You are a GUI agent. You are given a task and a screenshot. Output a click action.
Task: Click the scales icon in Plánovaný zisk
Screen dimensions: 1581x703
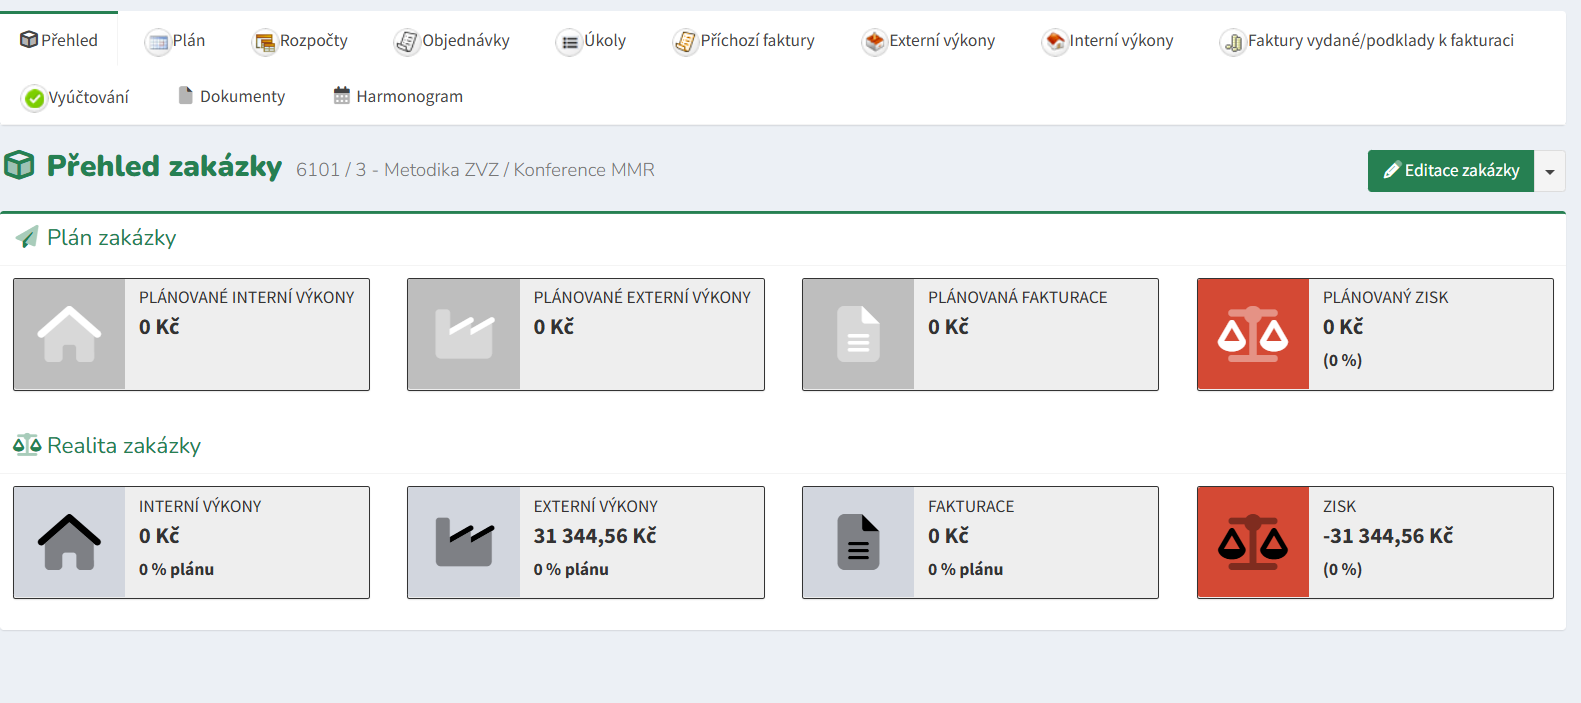click(x=1252, y=334)
